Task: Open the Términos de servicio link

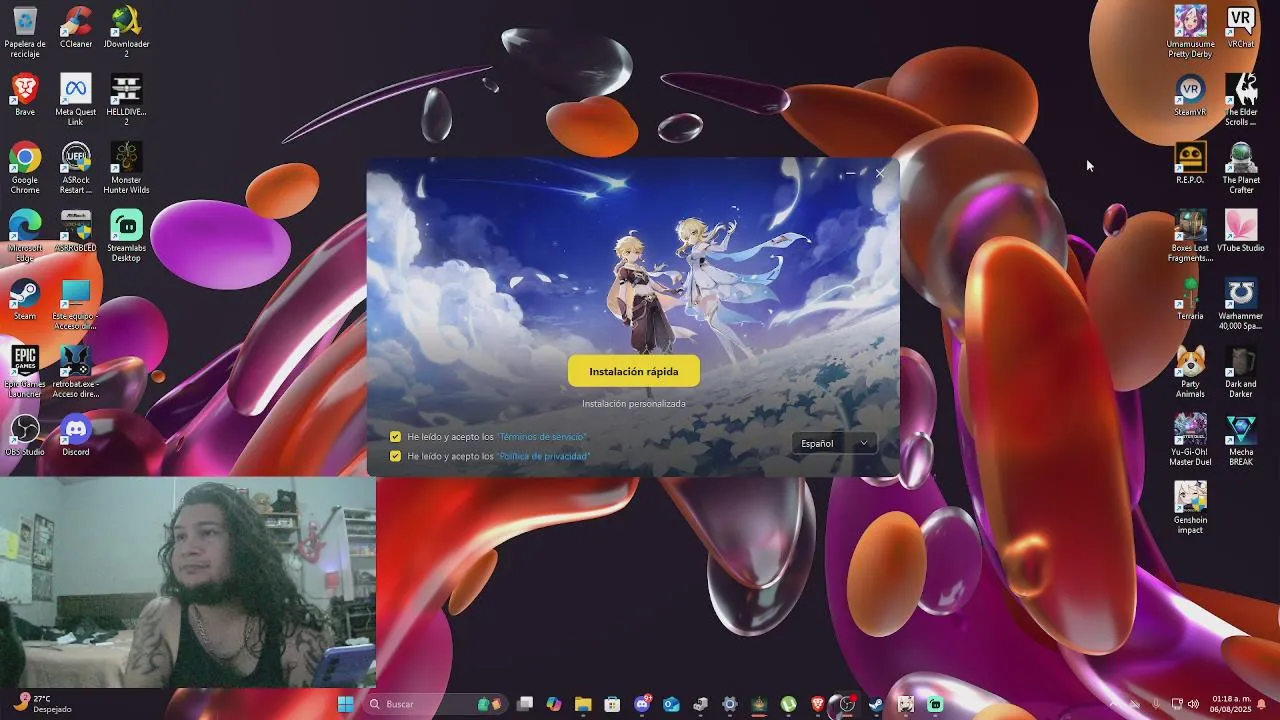Action: pyautogui.click(x=542, y=437)
